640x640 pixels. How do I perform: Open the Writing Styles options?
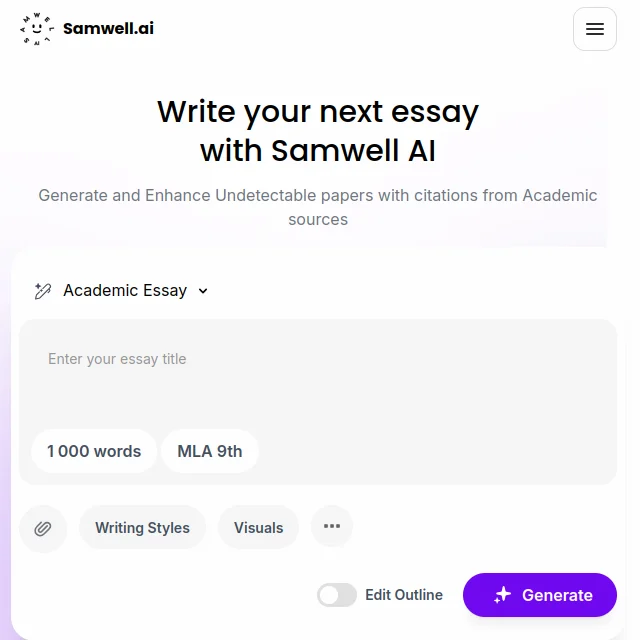pyautogui.click(x=142, y=528)
